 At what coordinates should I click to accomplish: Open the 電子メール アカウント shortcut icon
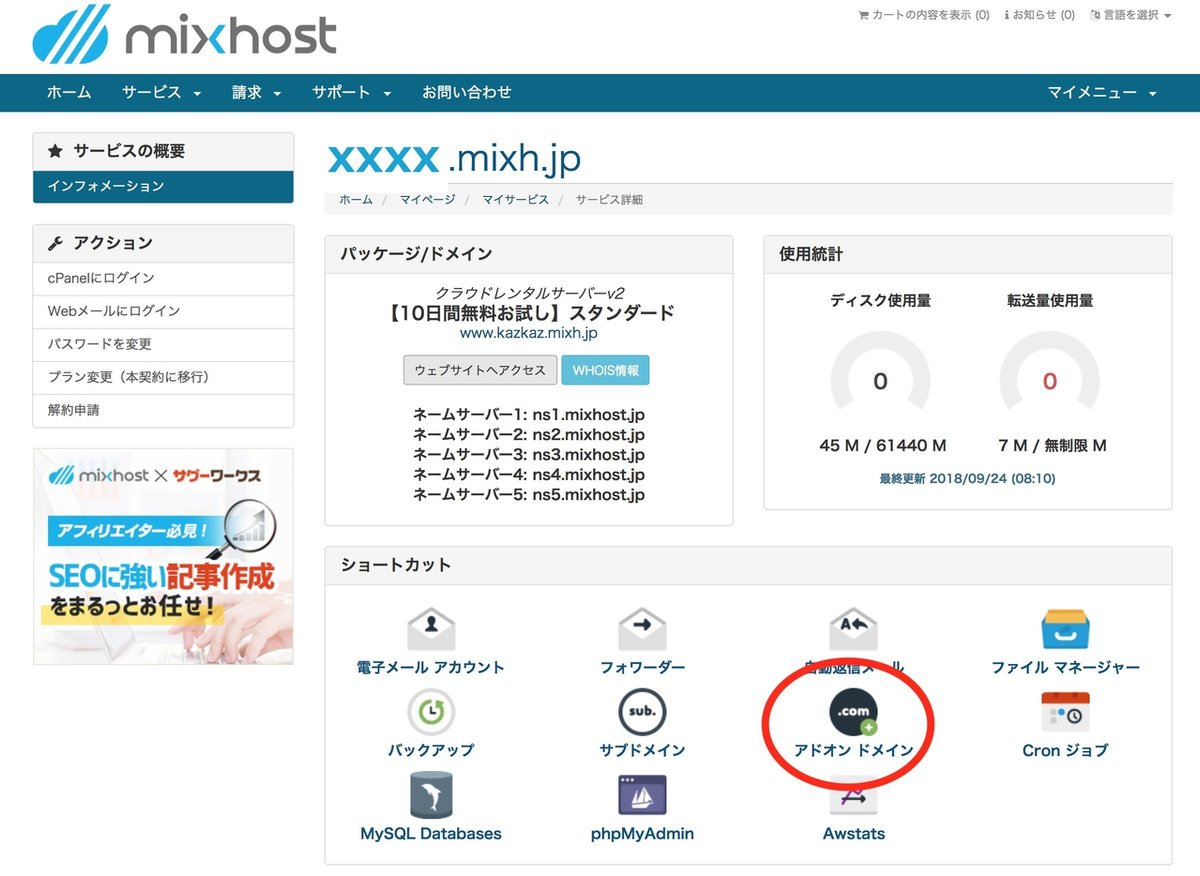(431, 630)
